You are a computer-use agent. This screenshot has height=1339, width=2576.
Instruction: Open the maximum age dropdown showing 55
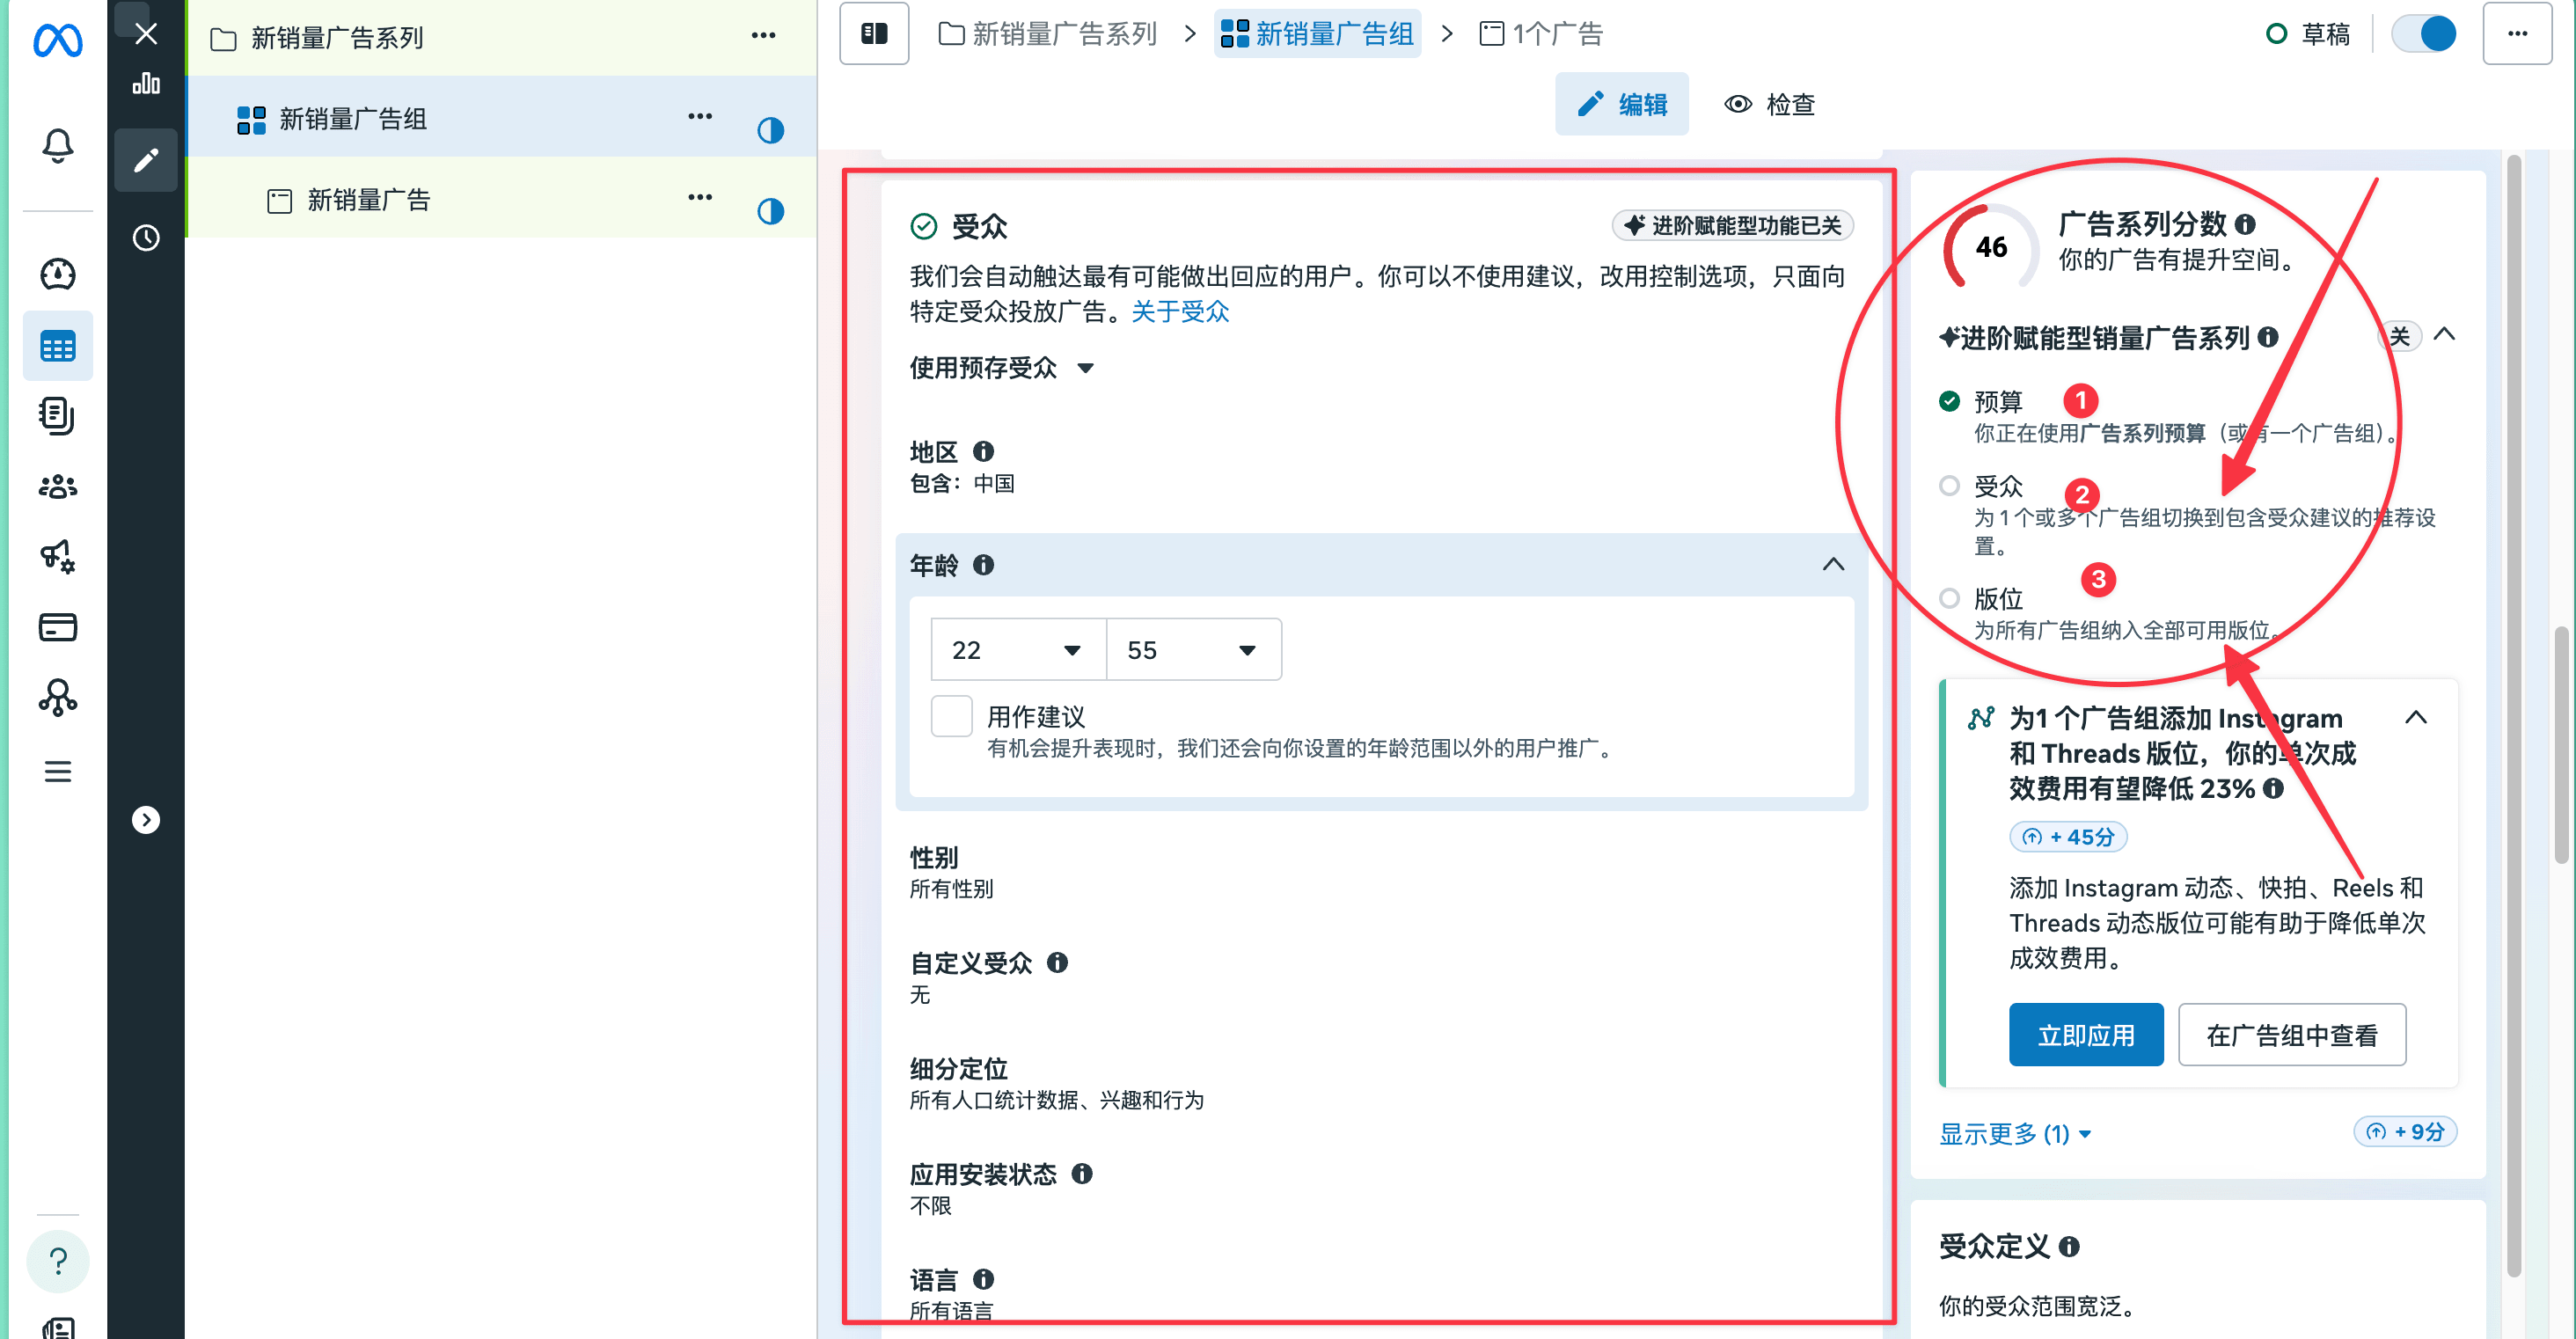(1192, 650)
